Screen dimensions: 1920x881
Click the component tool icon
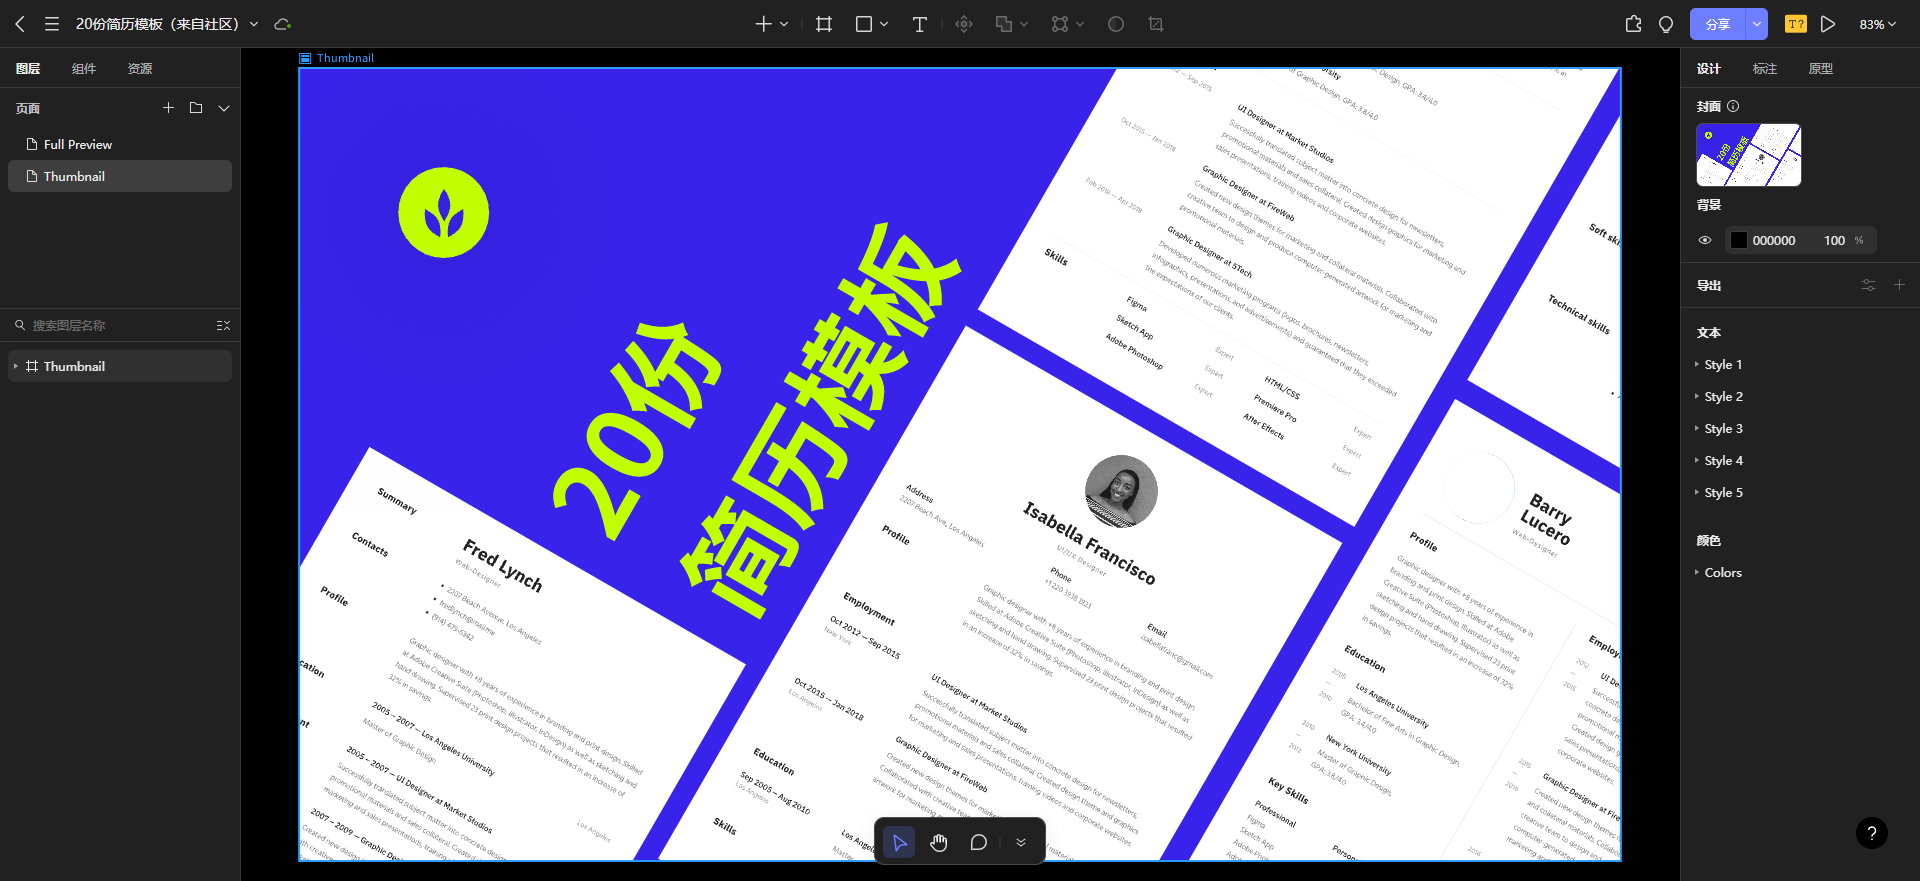pos(964,24)
